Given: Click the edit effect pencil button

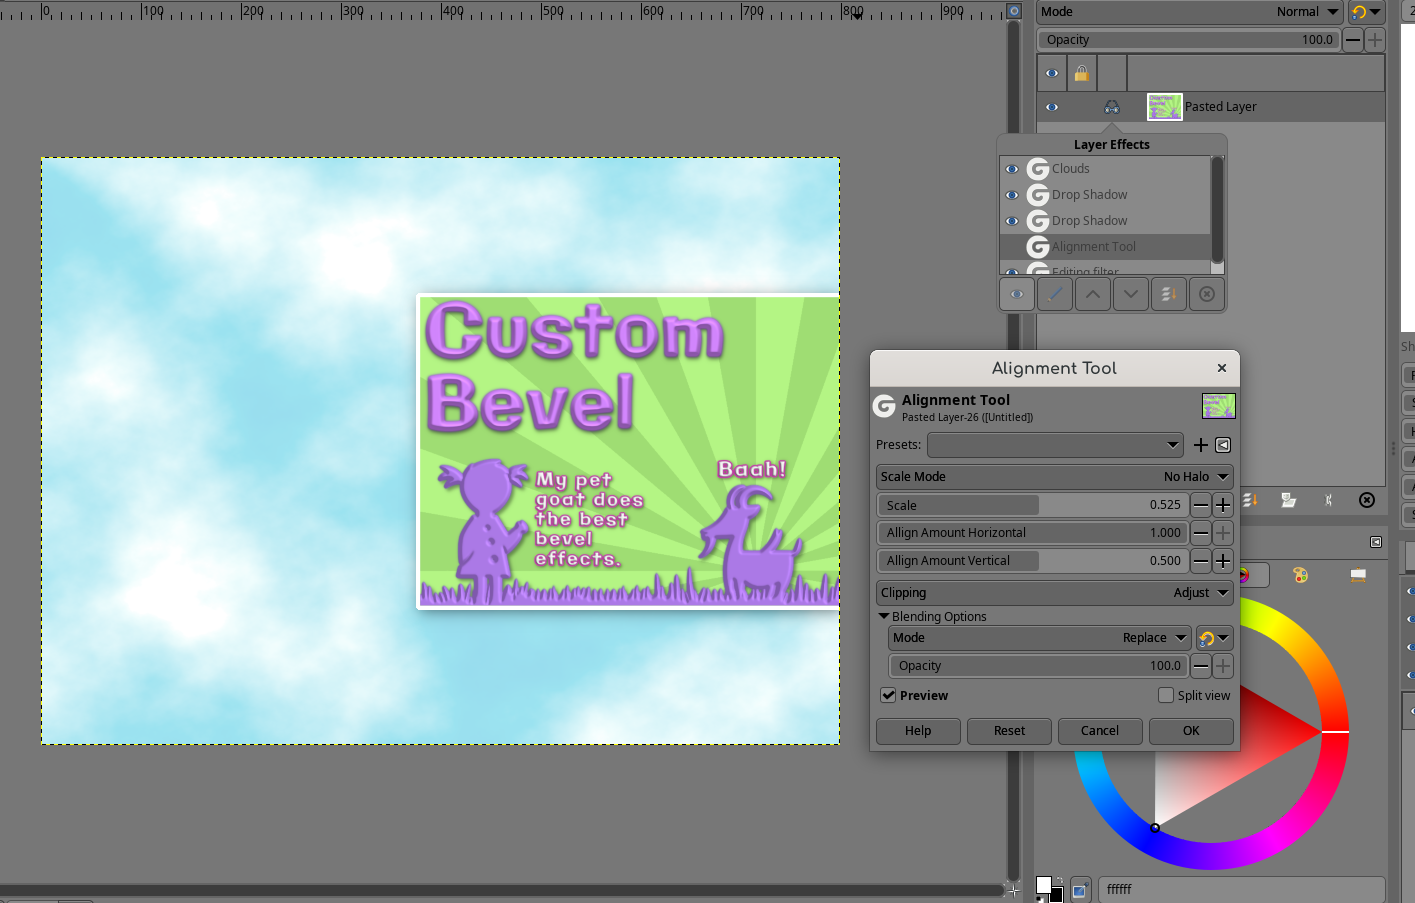Looking at the screenshot, I should [1055, 295].
